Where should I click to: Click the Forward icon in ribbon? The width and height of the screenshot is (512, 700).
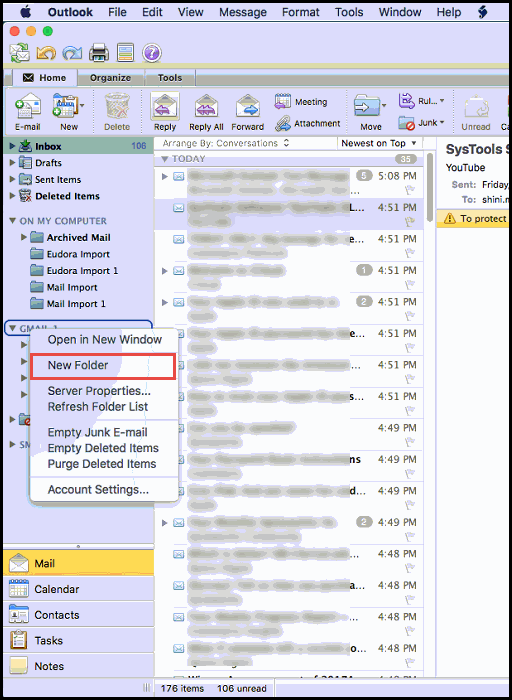(248, 106)
